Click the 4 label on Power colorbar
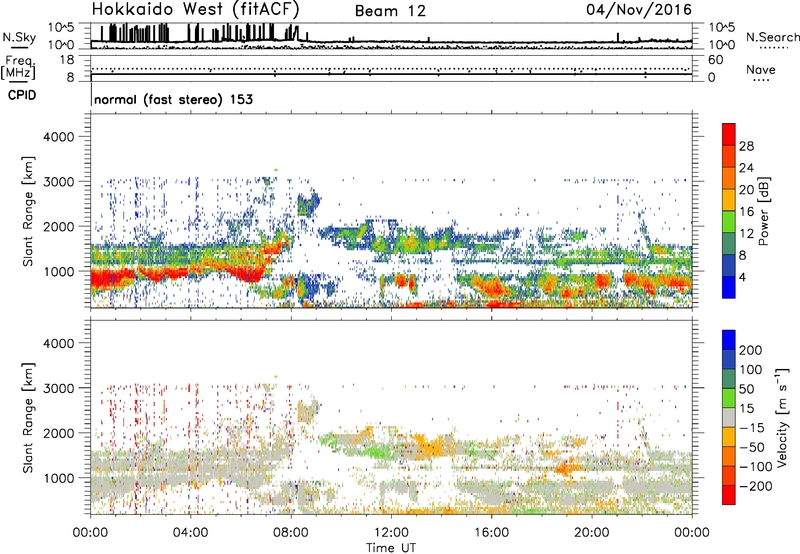This screenshot has height=554, width=800. (742, 277)
